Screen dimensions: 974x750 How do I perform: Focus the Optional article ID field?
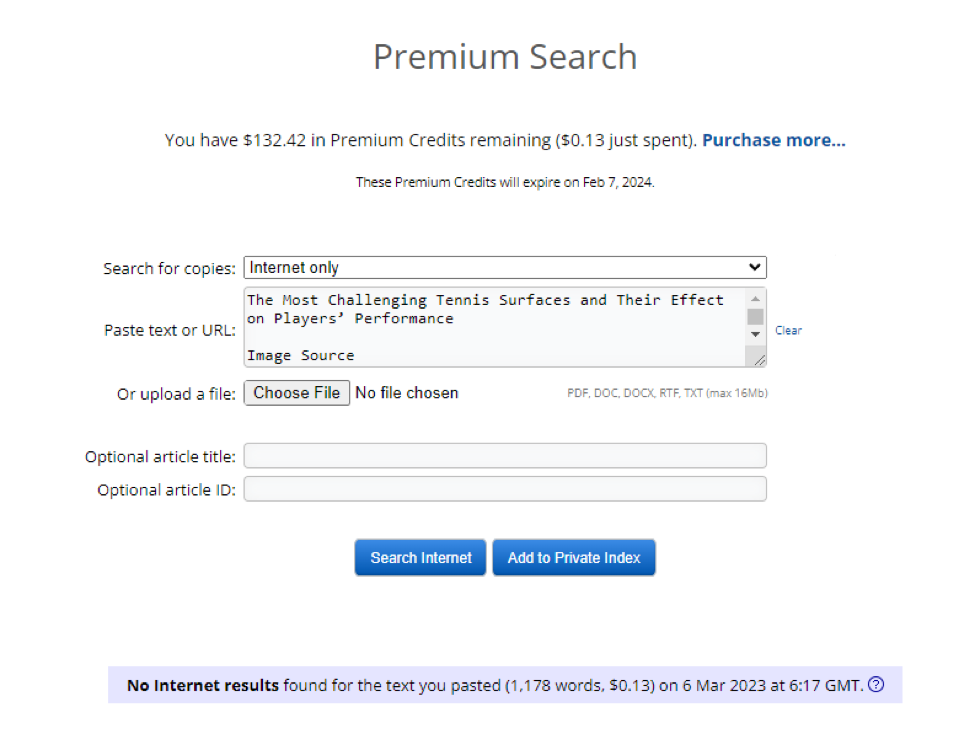tap(504, 489)
